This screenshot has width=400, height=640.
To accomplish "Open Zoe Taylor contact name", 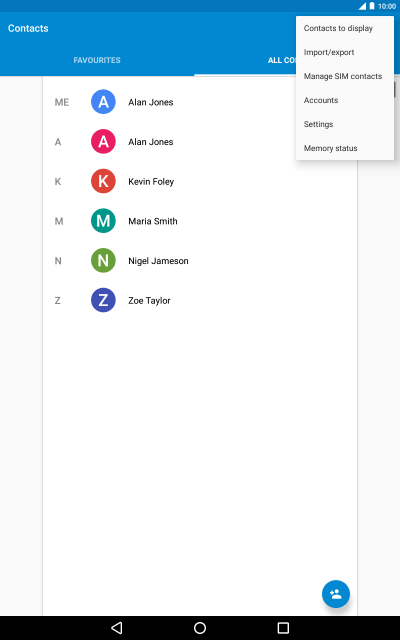I will click(x=149, y=301).
